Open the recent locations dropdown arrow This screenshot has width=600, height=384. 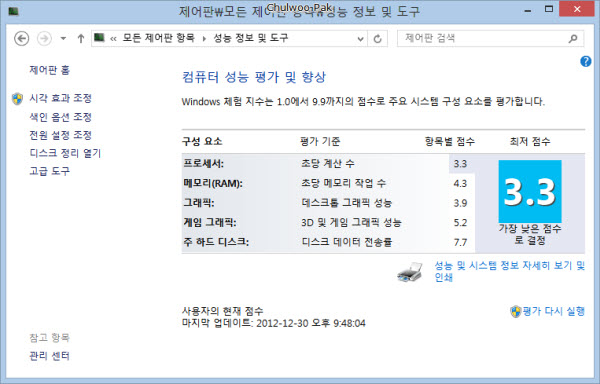point(63,39)
